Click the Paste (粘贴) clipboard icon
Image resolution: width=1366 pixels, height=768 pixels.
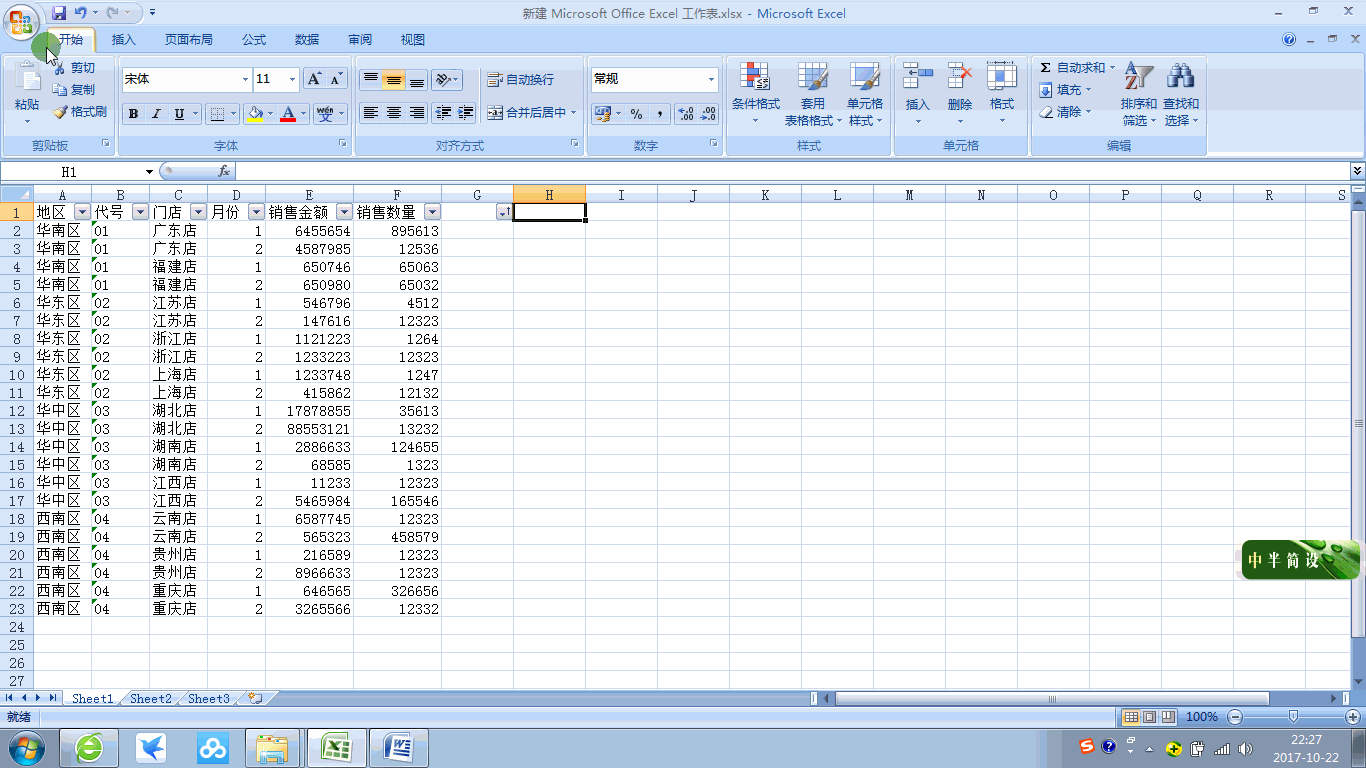coord(27,78)
